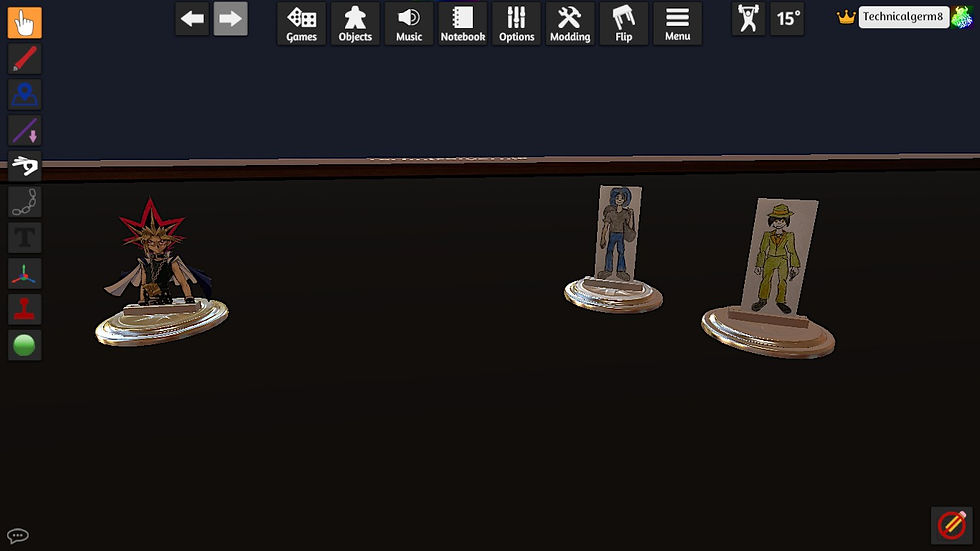Open the Modding tools menu
This screenshot has width=980, height=551.
[570, 24]
